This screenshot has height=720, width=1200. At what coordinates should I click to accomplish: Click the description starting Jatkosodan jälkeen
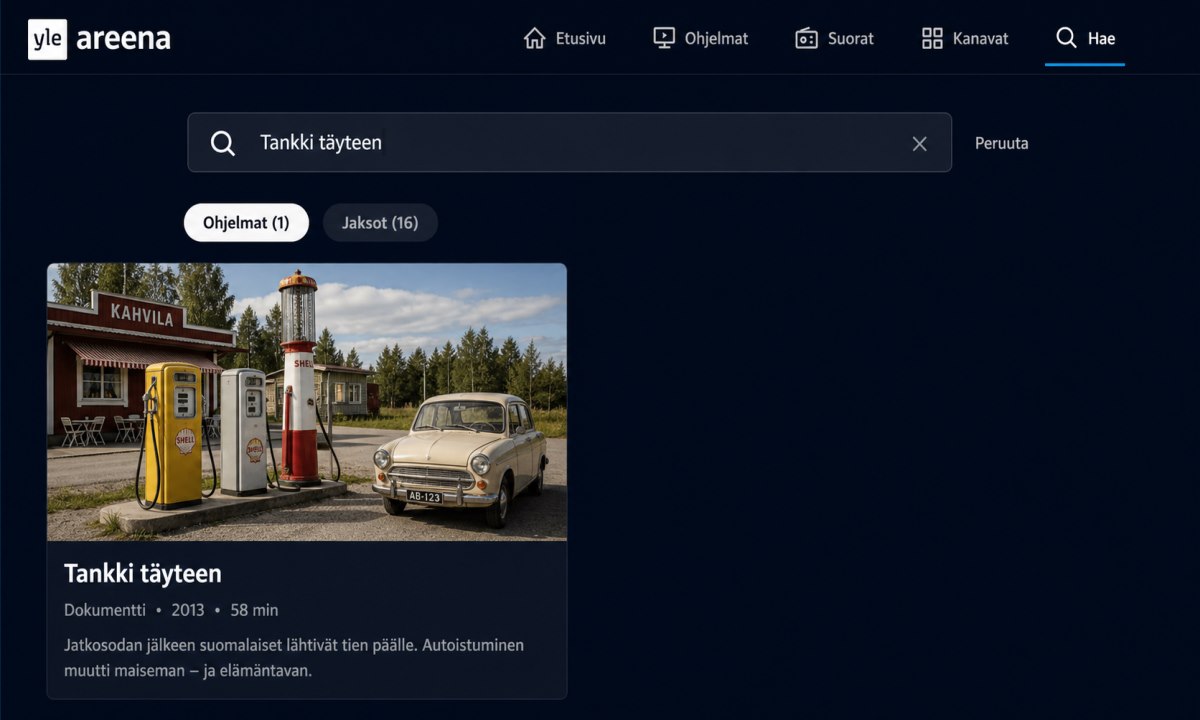[x=294, y=657]
